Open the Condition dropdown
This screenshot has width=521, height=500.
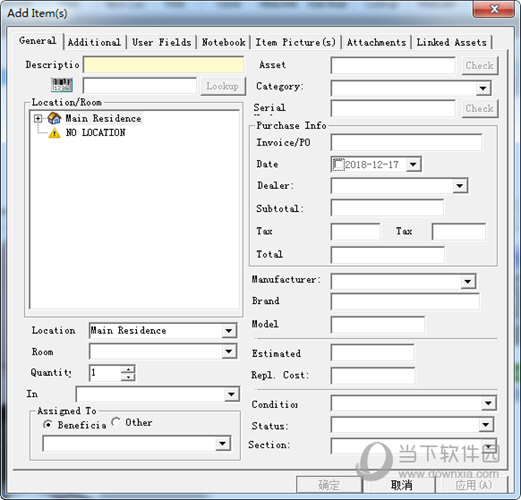click(488, 403)
